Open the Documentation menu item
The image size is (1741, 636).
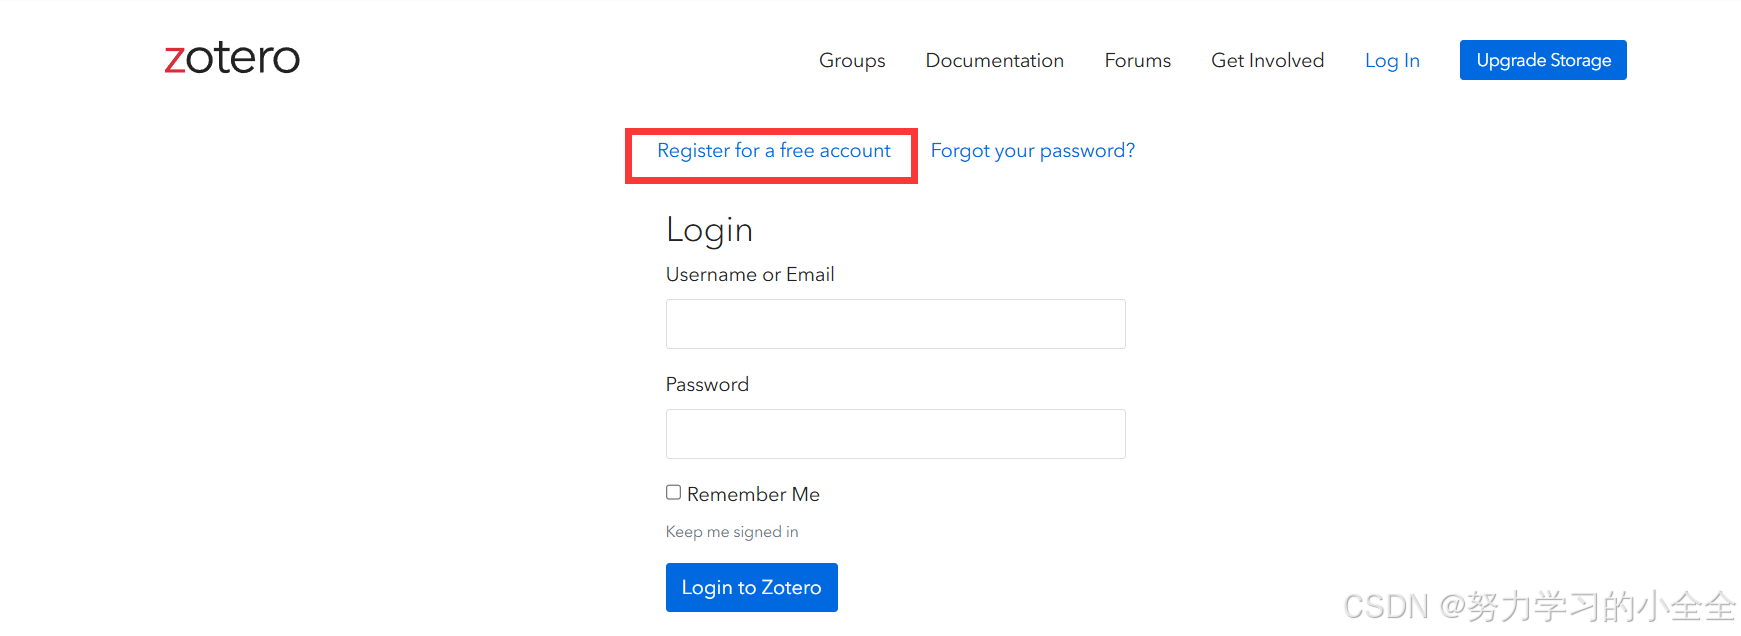point(995,60)
